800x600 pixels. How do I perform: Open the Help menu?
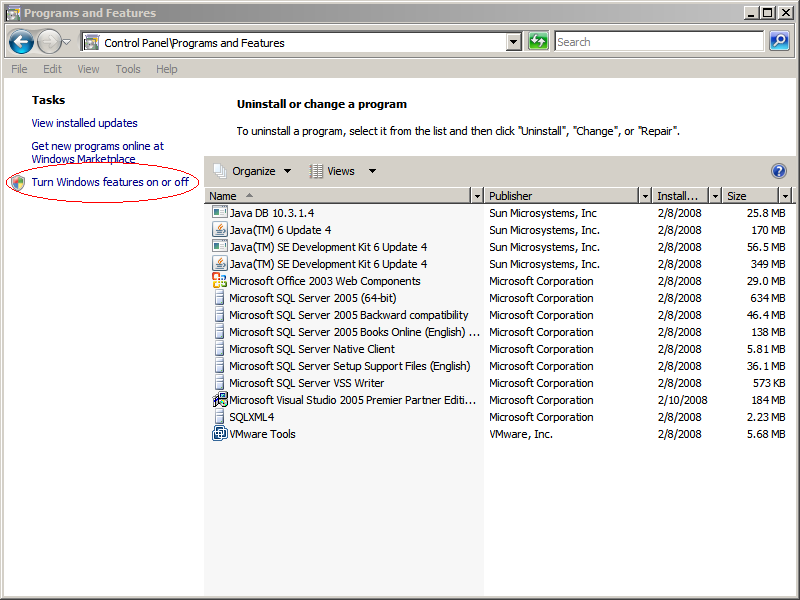(x=167, y=69)
